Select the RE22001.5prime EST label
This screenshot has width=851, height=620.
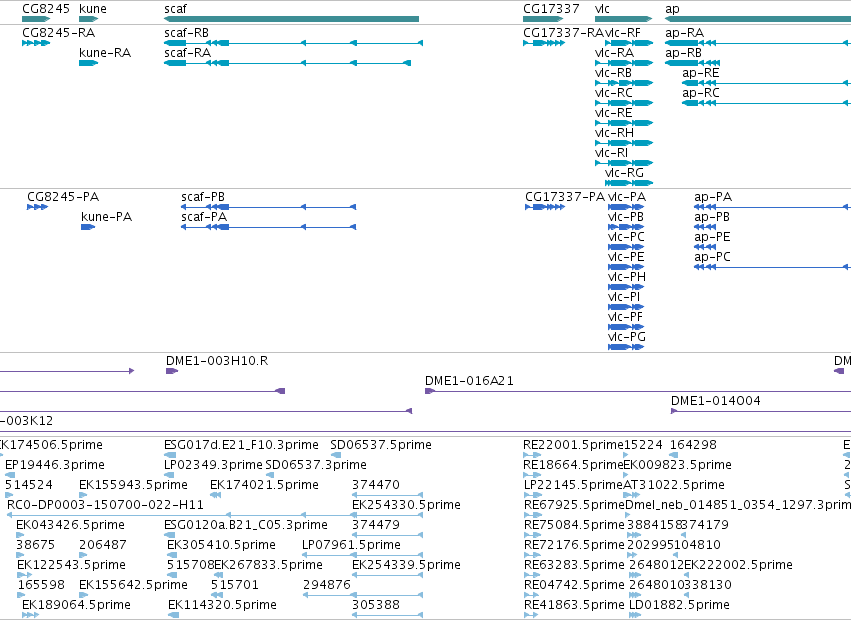(573, 445)
